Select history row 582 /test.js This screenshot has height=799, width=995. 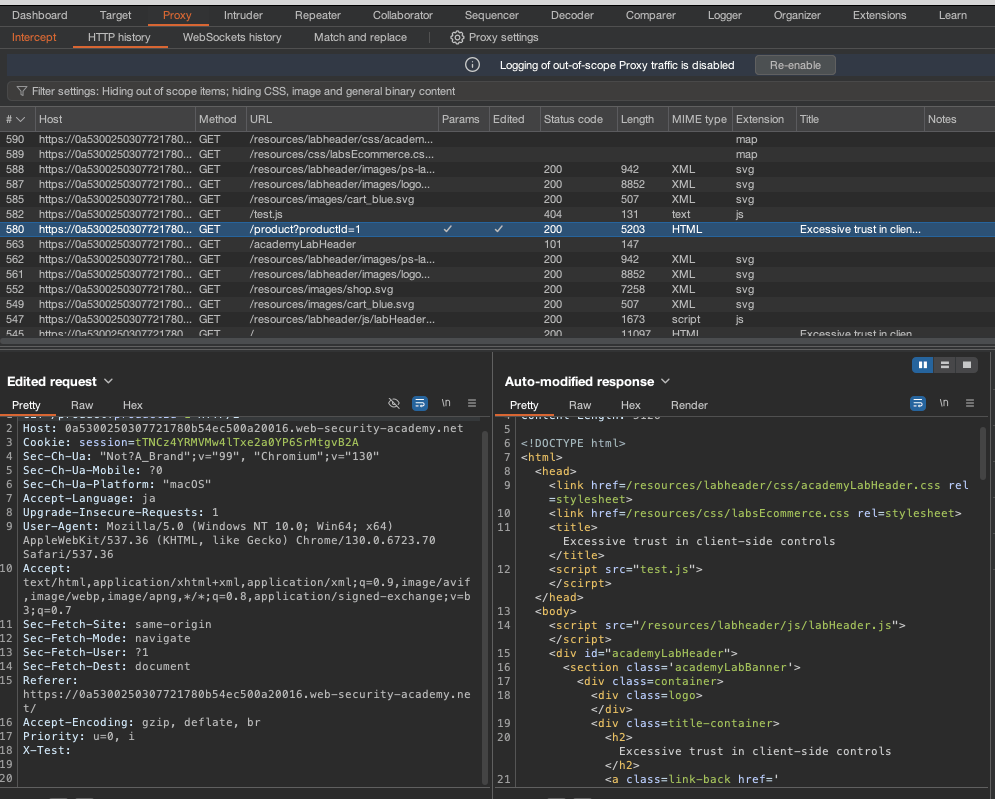coord(498,215)
